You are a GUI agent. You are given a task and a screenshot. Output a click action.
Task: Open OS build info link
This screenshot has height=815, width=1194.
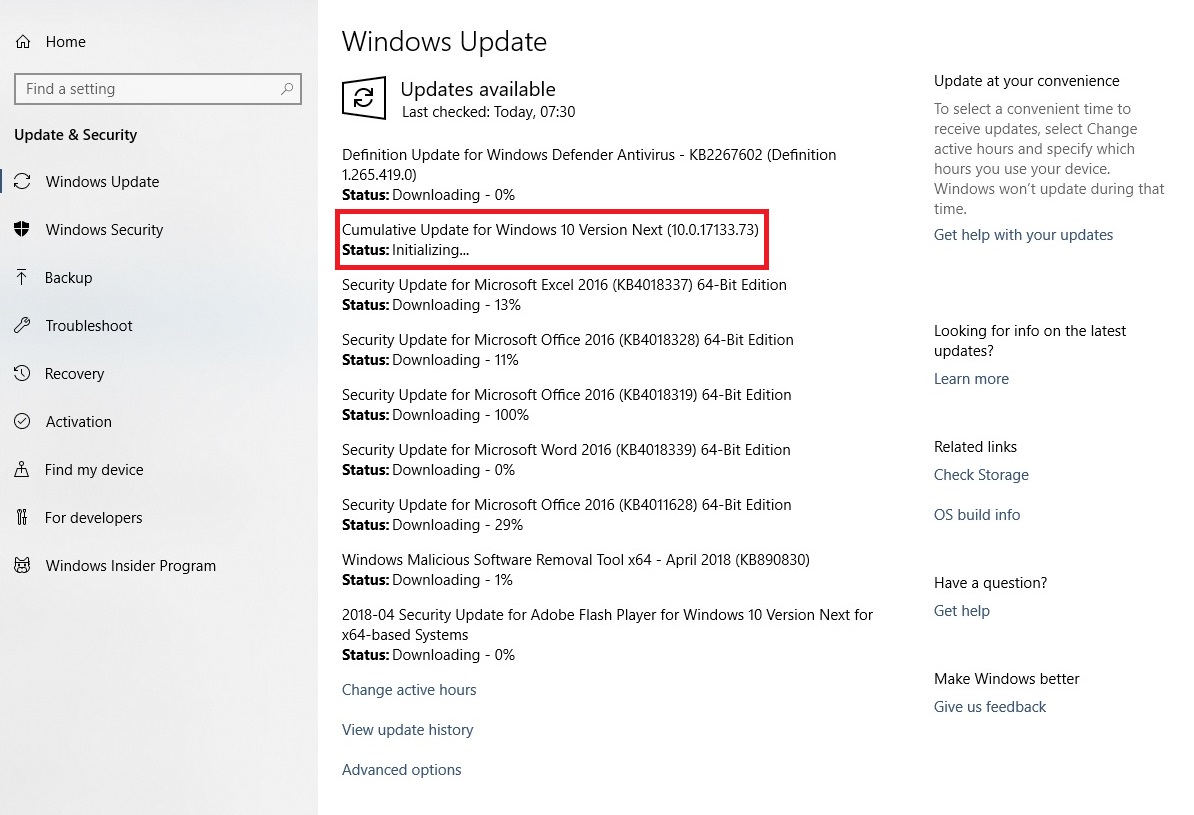[977, 515]
